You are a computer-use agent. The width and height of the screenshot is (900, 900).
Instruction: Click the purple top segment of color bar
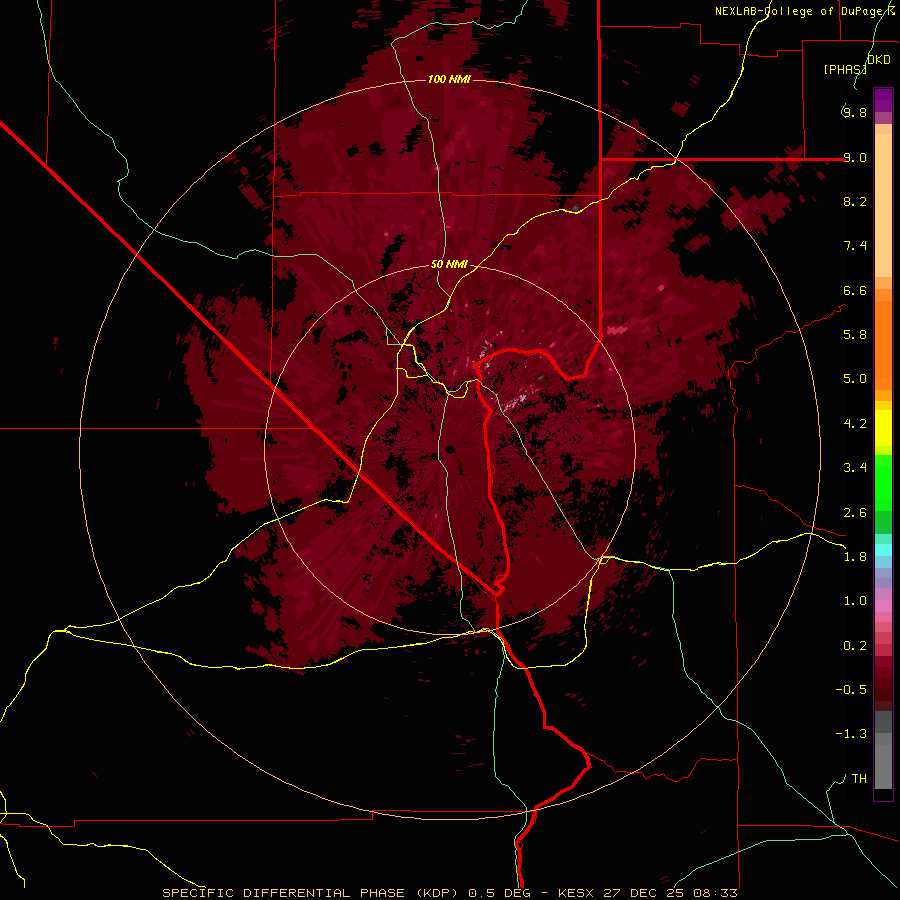(883, 100)
